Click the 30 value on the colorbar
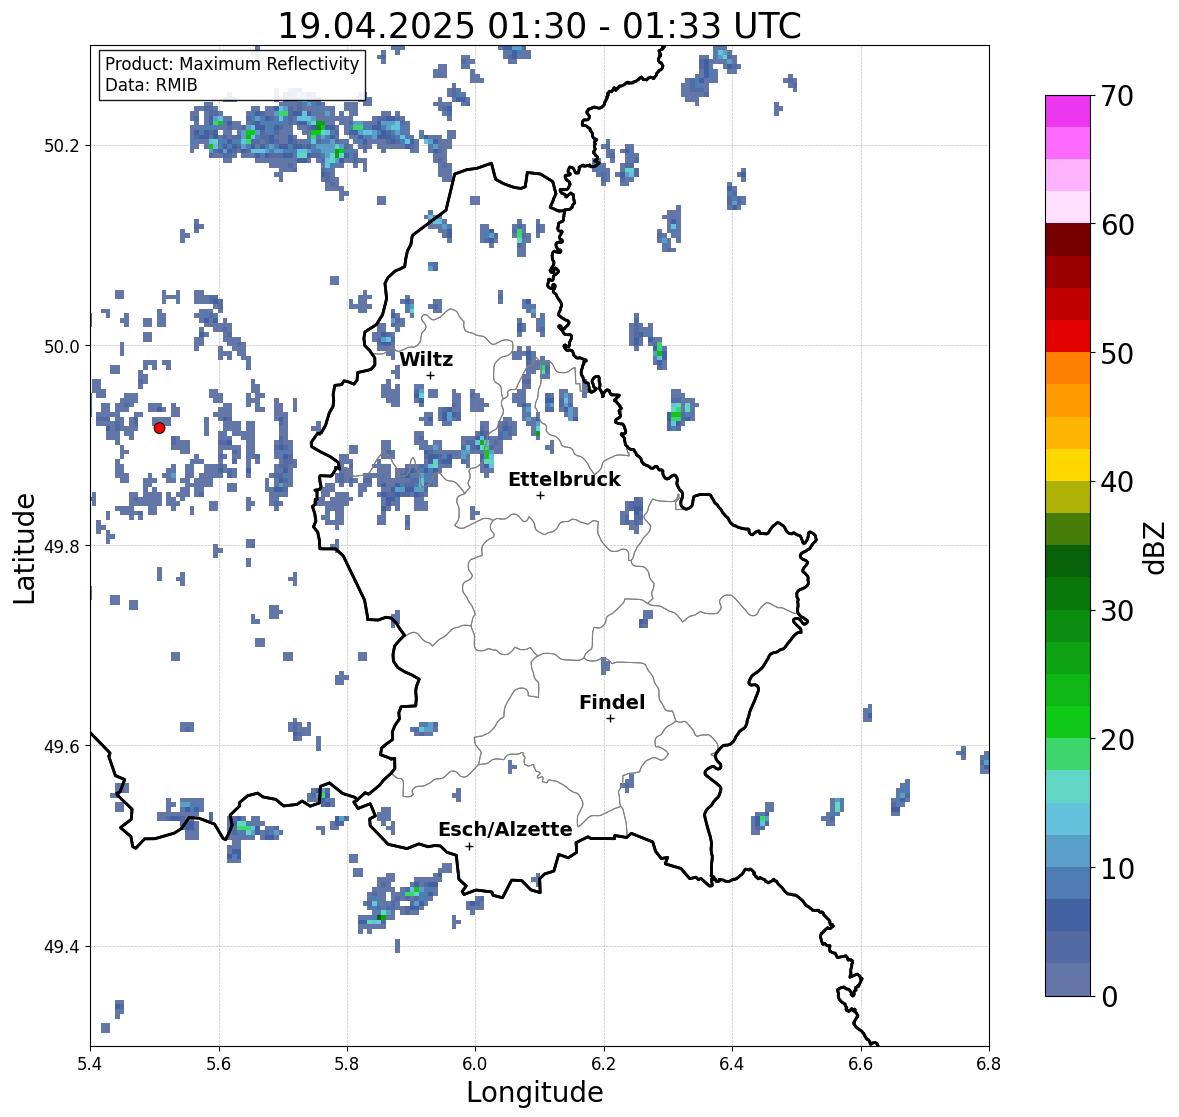This screenshot has height=1117, width=1179. (1117, 611)
